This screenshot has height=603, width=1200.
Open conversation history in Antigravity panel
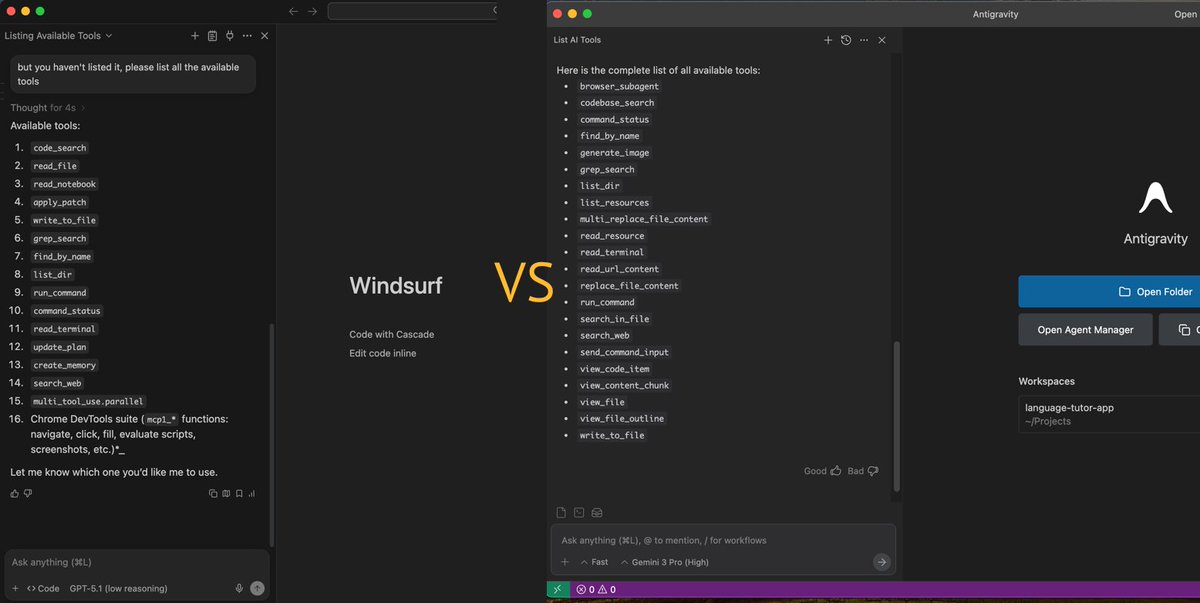coord(846,40)
